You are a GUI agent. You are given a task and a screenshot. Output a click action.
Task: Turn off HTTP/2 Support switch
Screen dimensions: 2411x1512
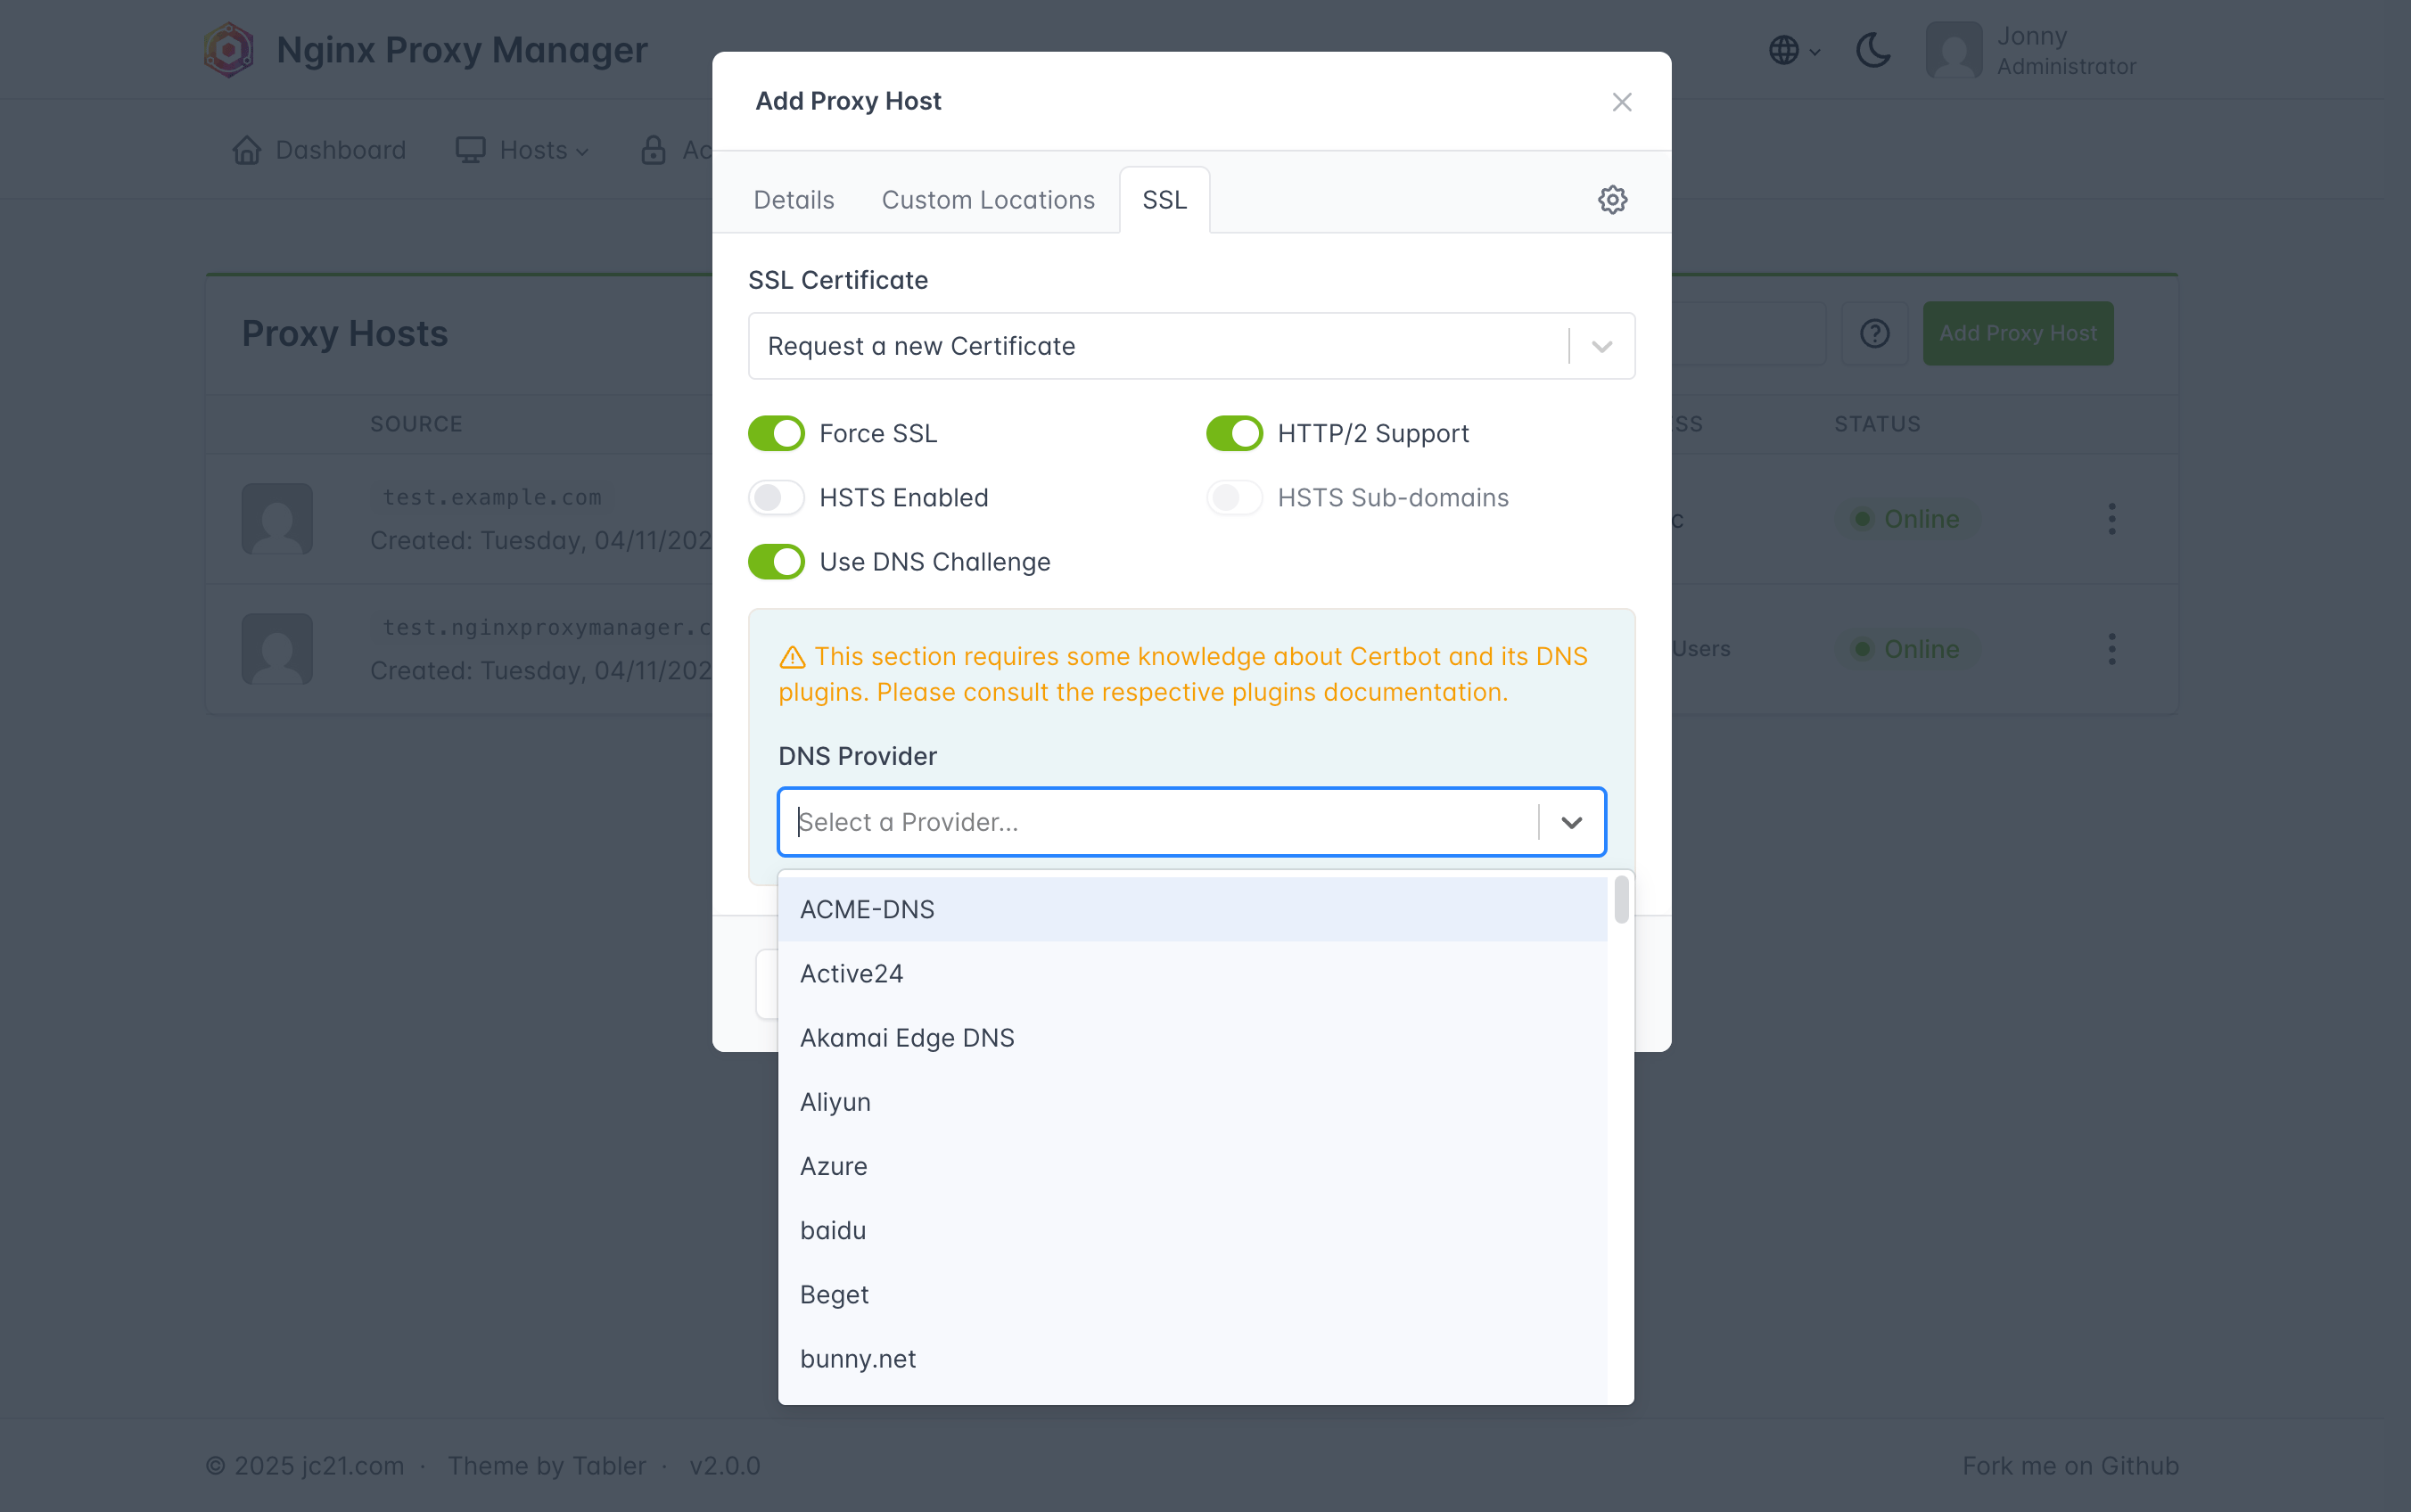(1234, 434)
